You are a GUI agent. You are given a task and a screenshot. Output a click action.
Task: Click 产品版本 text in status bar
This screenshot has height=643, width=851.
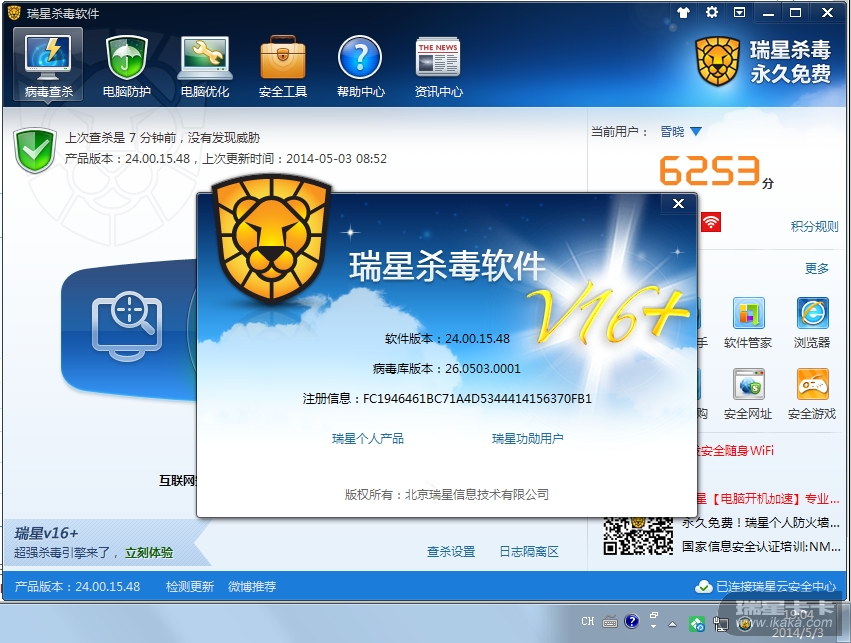pos(77,586)
